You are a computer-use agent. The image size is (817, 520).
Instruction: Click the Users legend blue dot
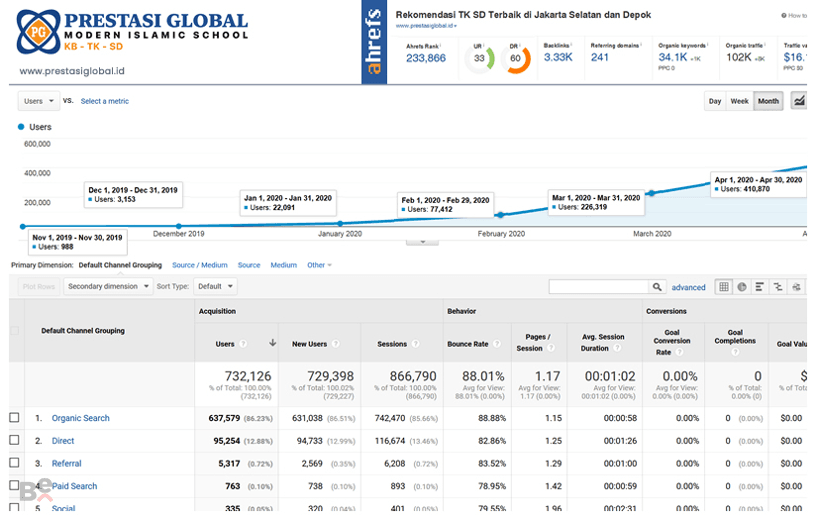coord(21,127)
